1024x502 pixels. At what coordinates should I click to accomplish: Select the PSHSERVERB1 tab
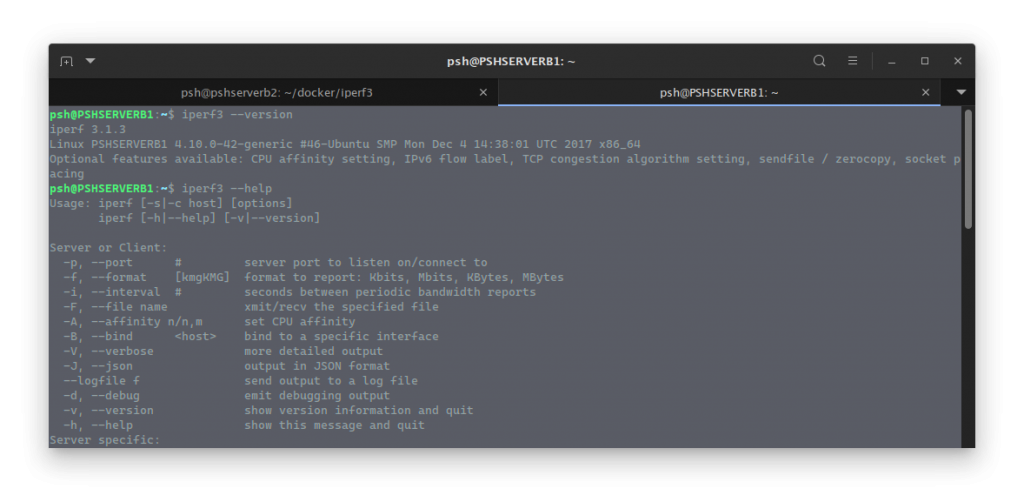(718, 93)
